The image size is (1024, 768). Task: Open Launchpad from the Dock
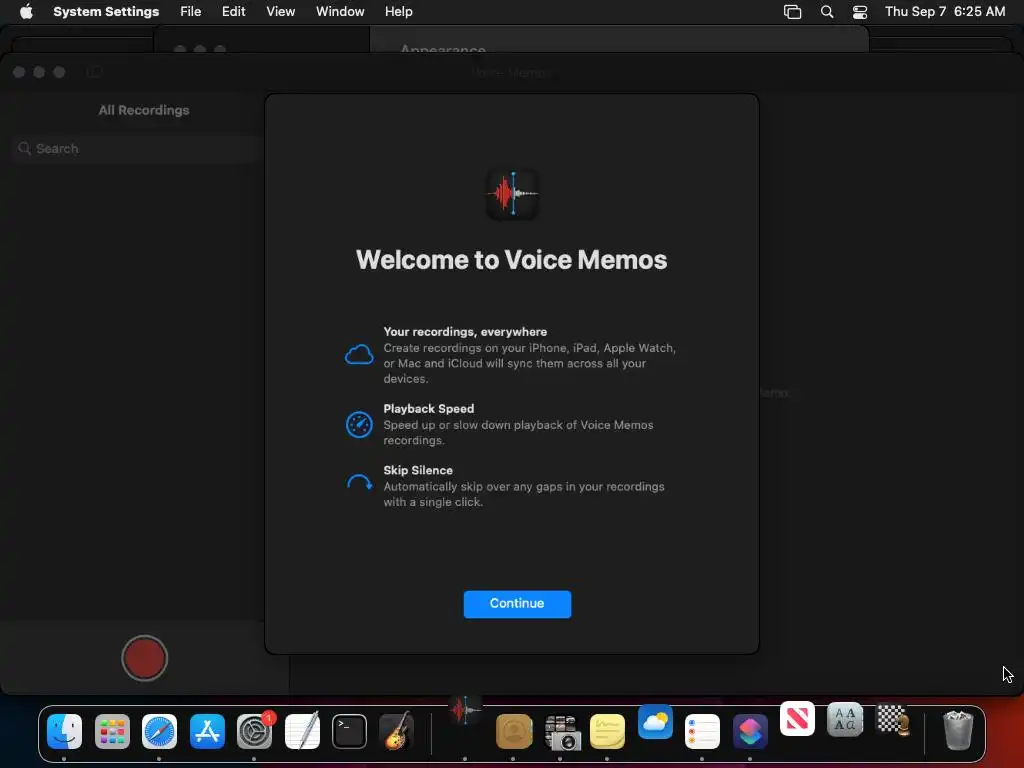[x=112, y=731]
